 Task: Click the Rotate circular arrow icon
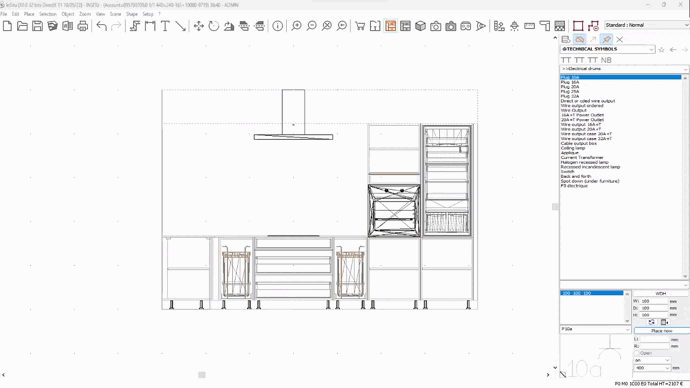click(213, 26)
